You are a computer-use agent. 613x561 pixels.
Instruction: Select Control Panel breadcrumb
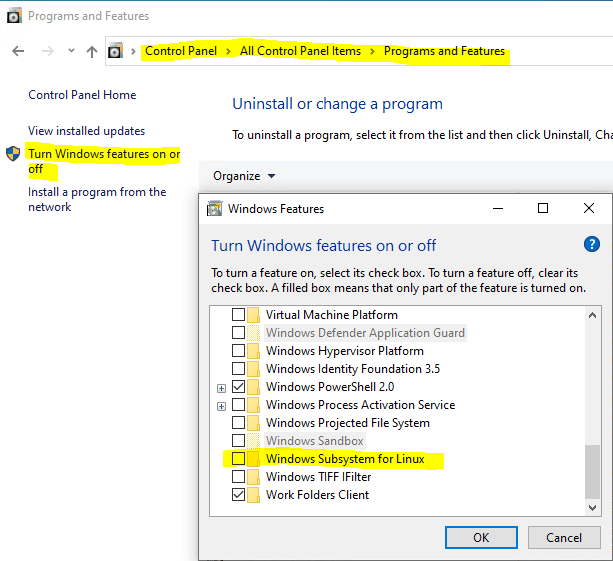click(181, 51)
